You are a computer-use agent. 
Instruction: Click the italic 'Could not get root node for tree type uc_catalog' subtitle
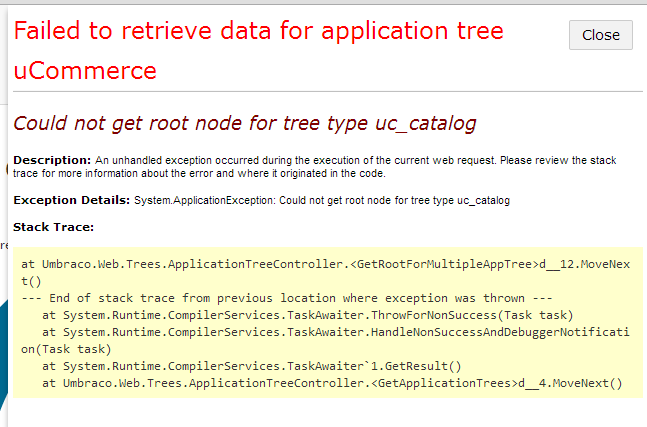click(245, 123)
